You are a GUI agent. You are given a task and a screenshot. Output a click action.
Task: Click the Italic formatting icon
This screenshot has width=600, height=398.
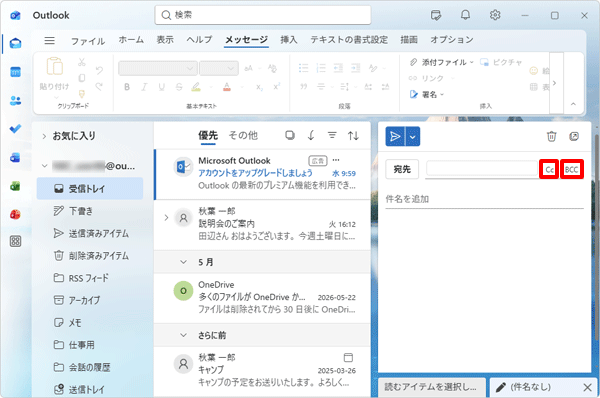(144, 87)
